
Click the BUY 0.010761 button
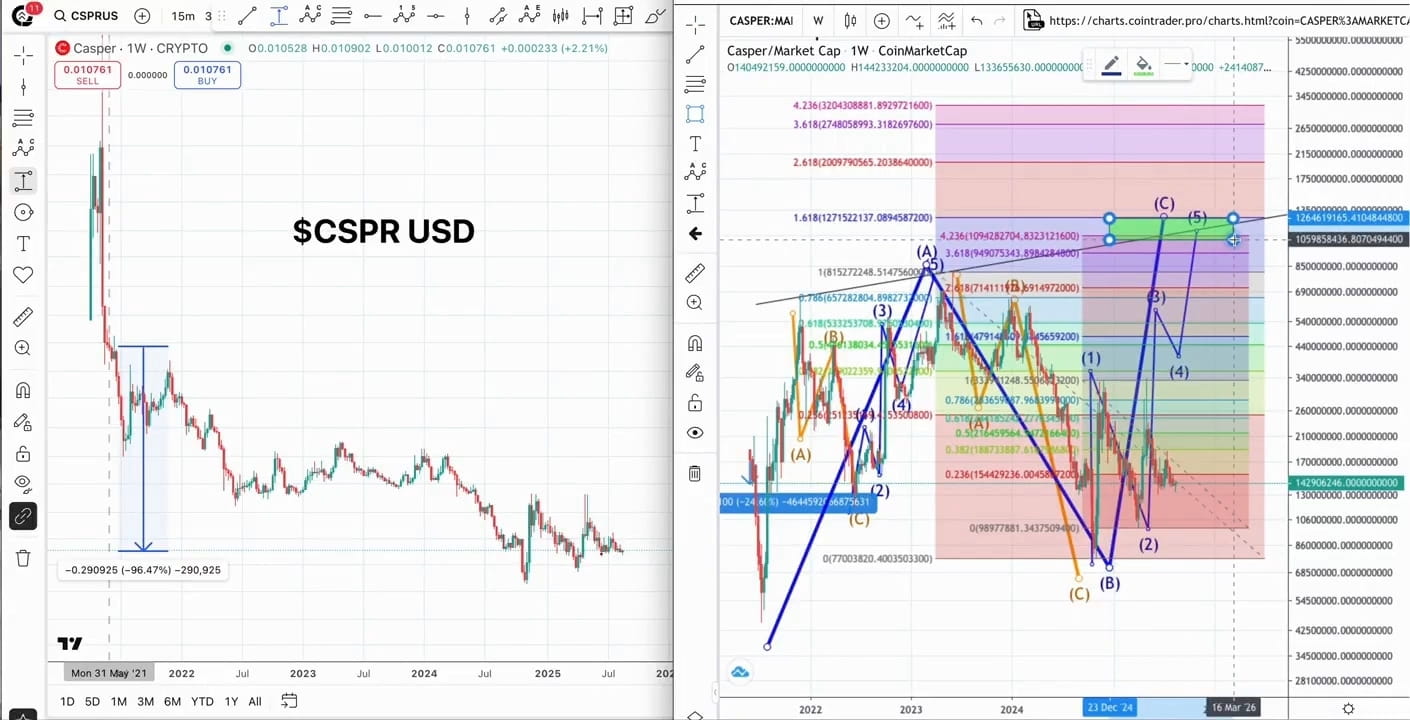(207, 73)
